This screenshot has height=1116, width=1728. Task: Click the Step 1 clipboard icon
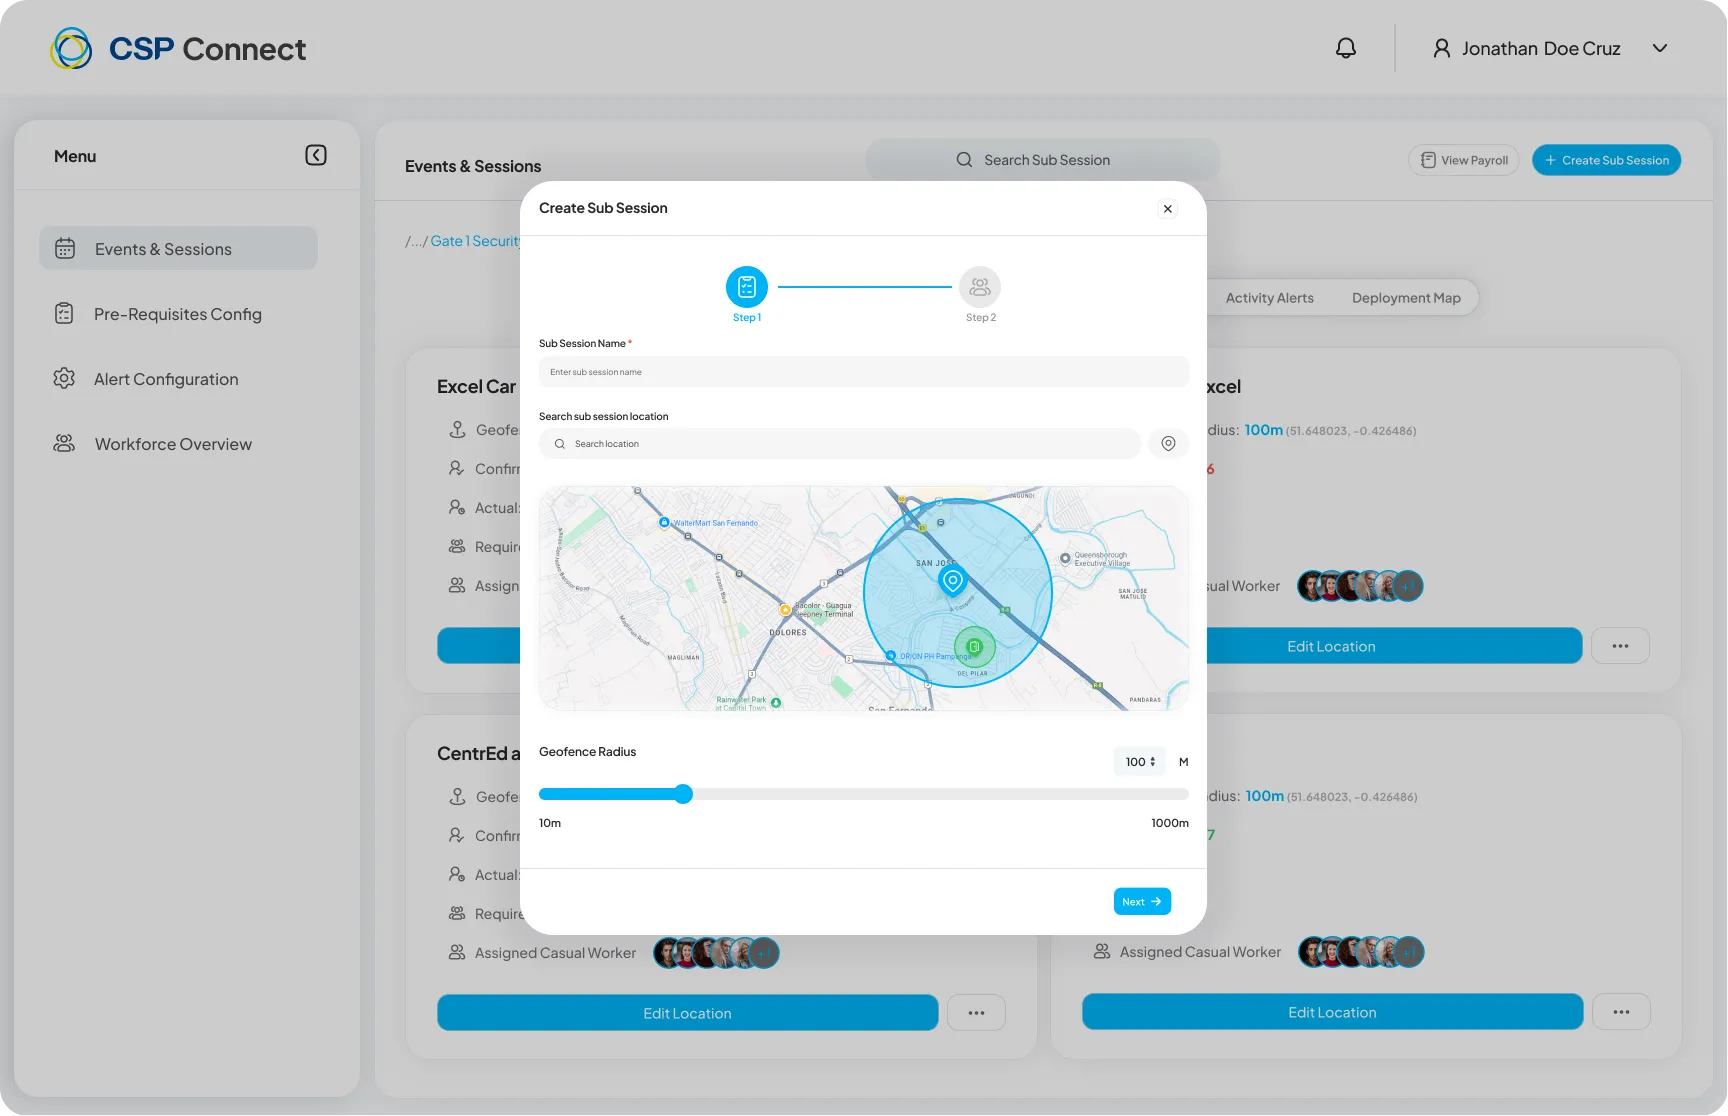pyautogui.click(x=747, y=287)
